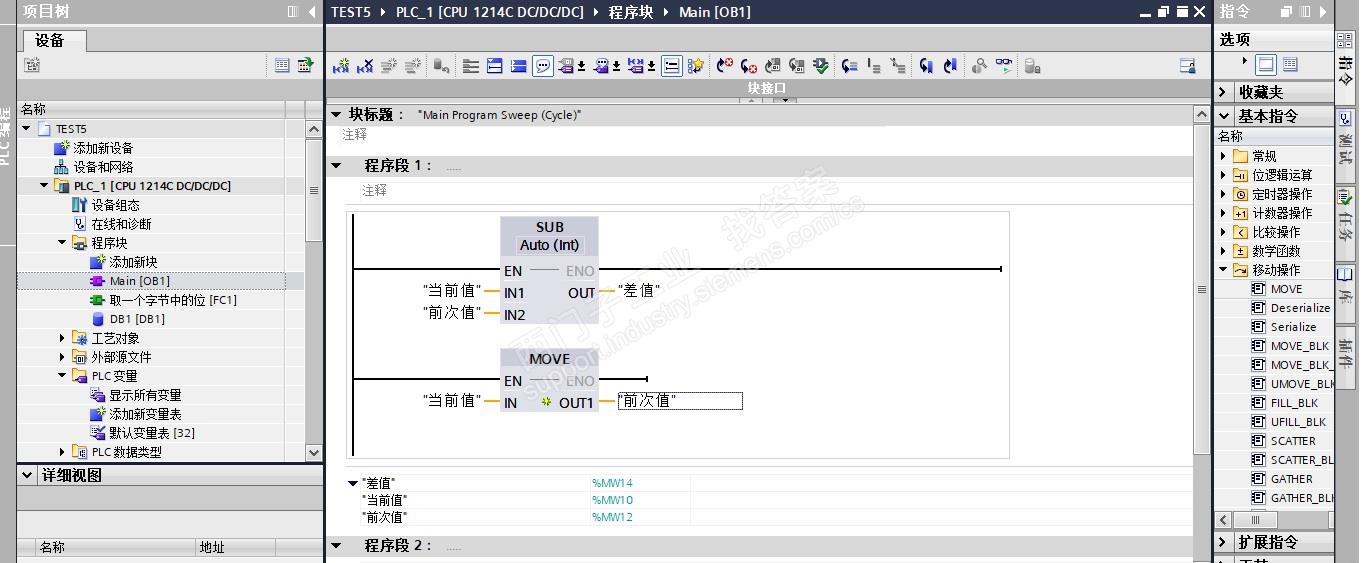The image size is (1366, 563).
Task: Select Serialize instruction in list
Action: (1293, 327)
